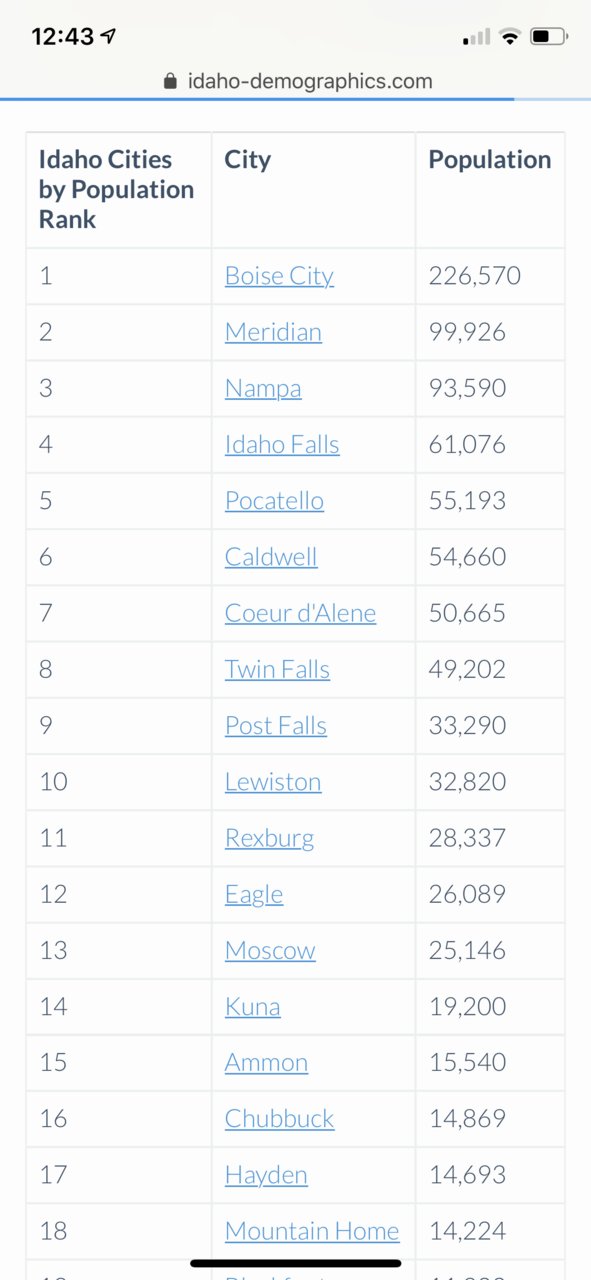Viewport: 591px width, 1280px height.
Task: Open the Pocatello link
Action: 274,500
